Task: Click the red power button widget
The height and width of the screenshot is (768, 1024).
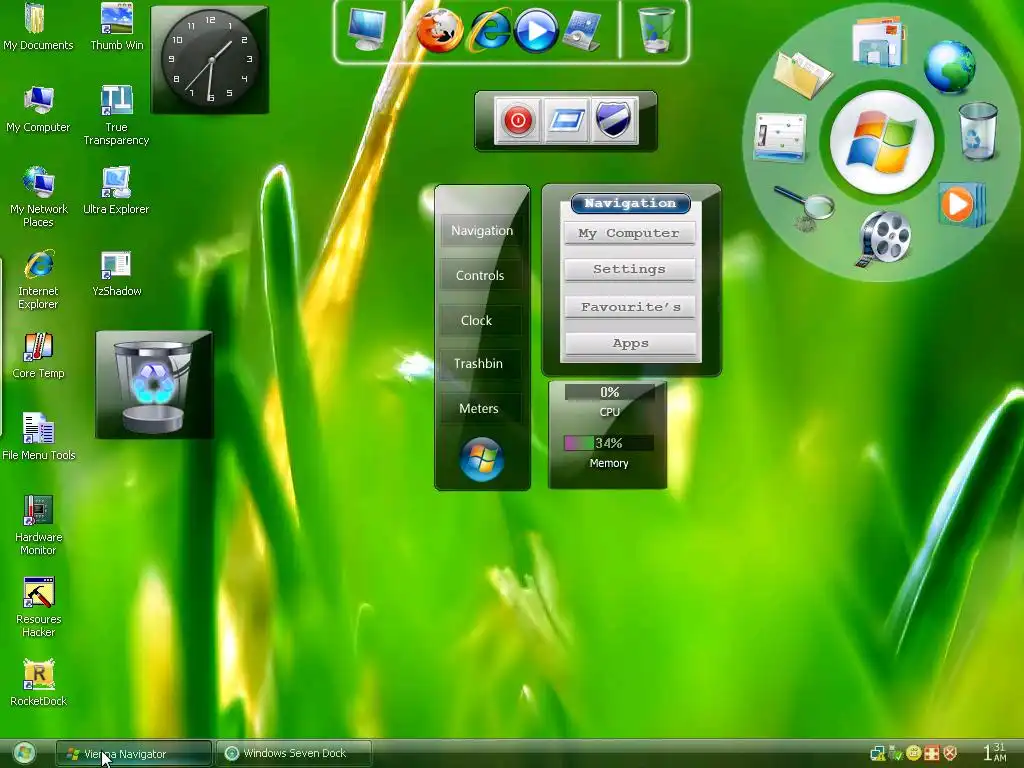Action: (x=517, y=121)
